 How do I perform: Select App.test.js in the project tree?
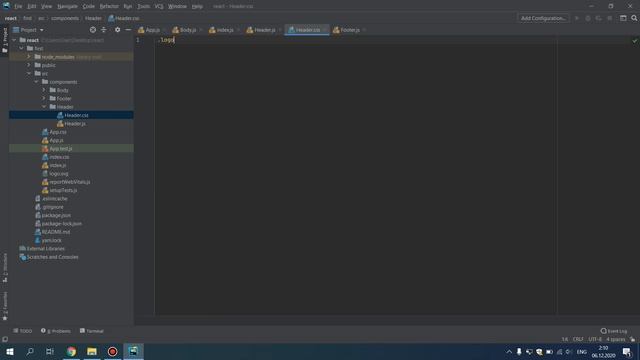coord(61,149)
